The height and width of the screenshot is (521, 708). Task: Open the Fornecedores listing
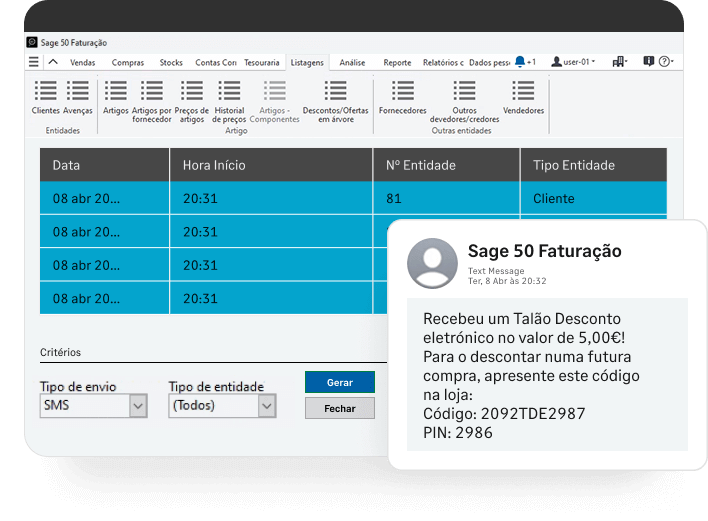point(402,92)
